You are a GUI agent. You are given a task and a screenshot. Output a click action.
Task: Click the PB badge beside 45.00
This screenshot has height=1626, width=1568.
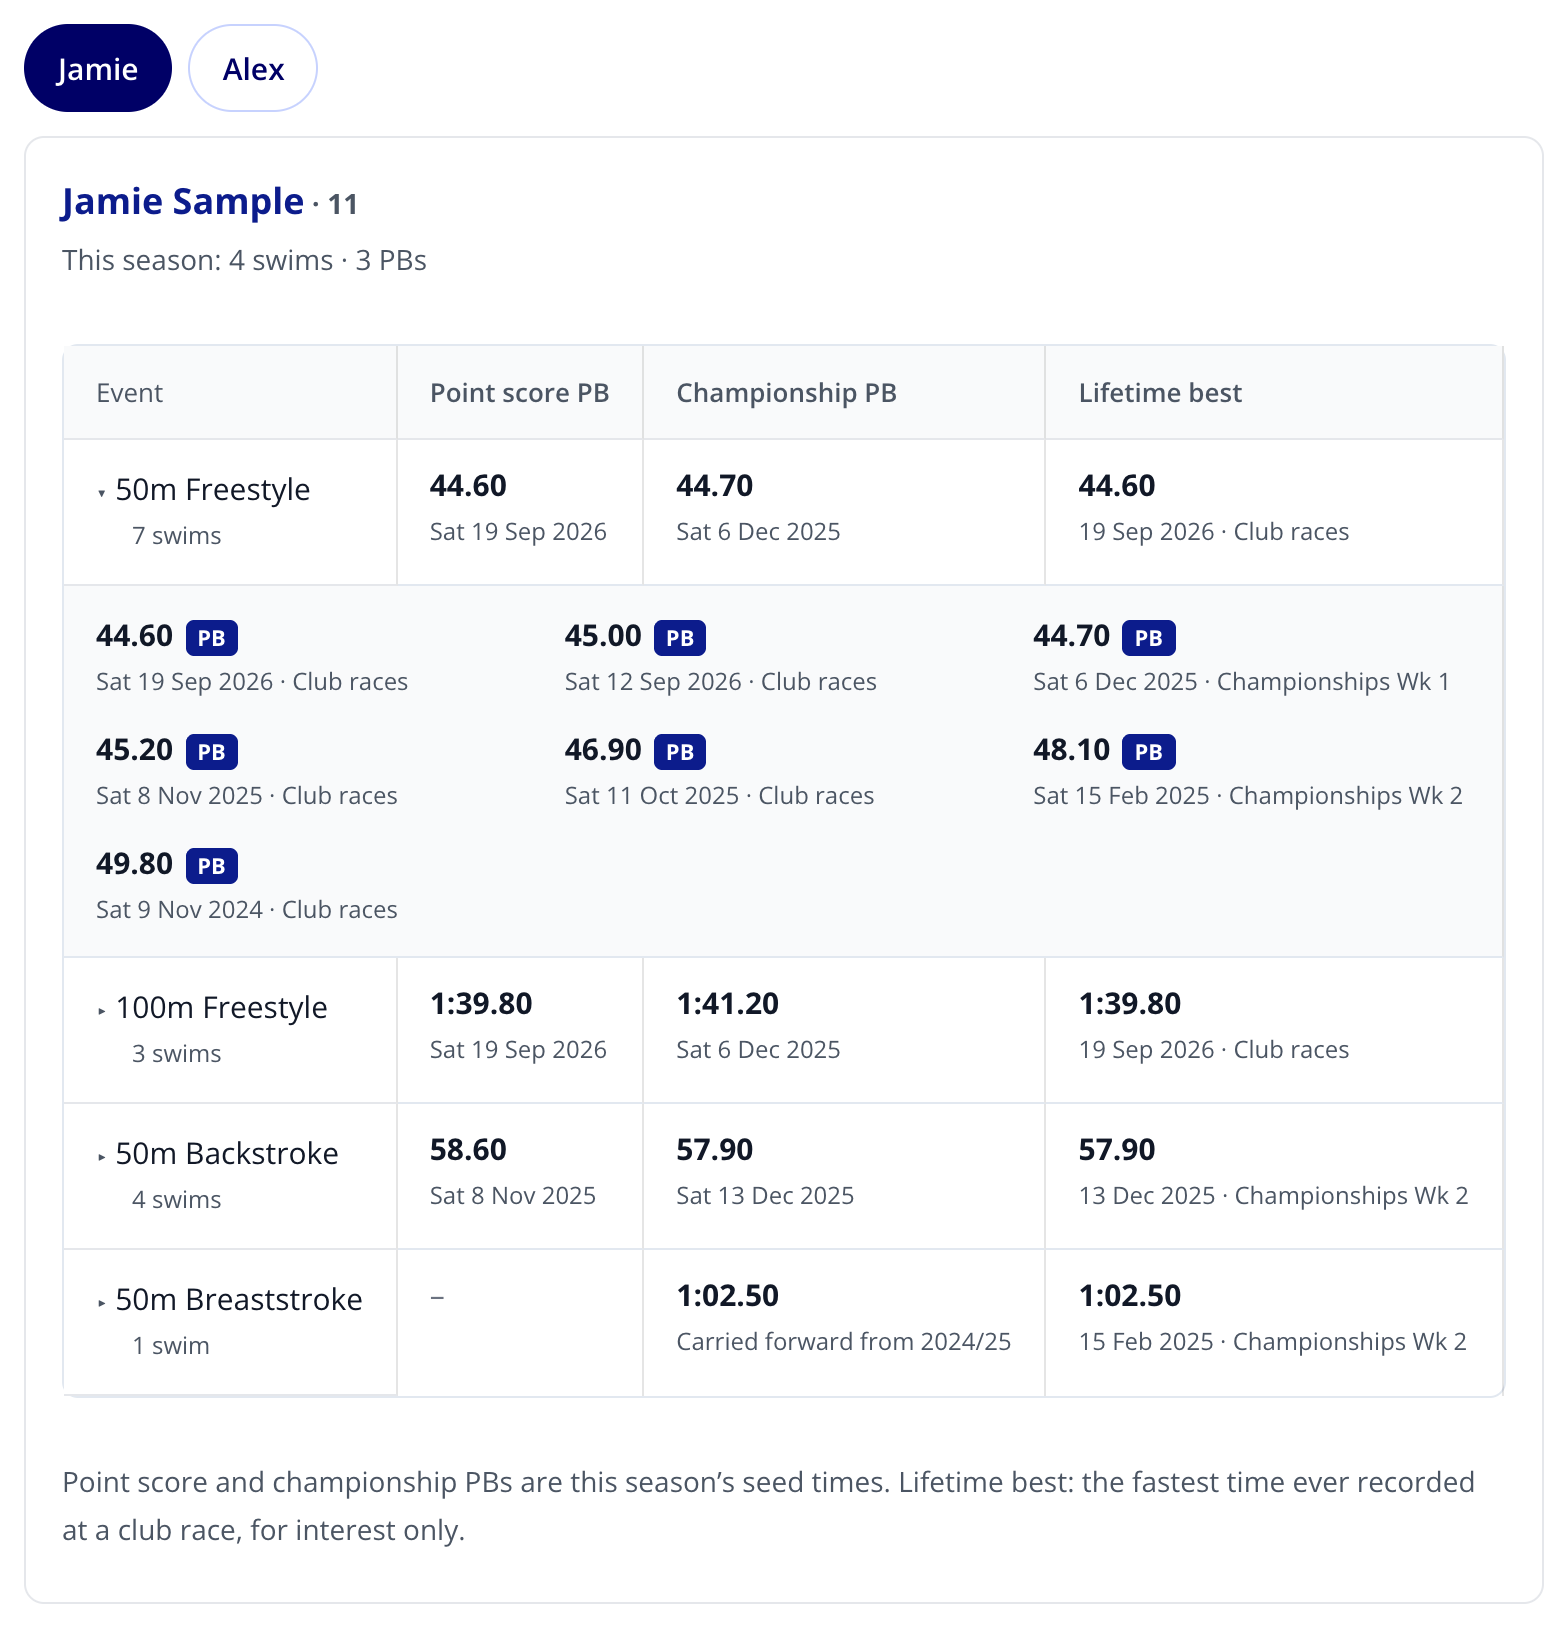(x=680, y=638)
